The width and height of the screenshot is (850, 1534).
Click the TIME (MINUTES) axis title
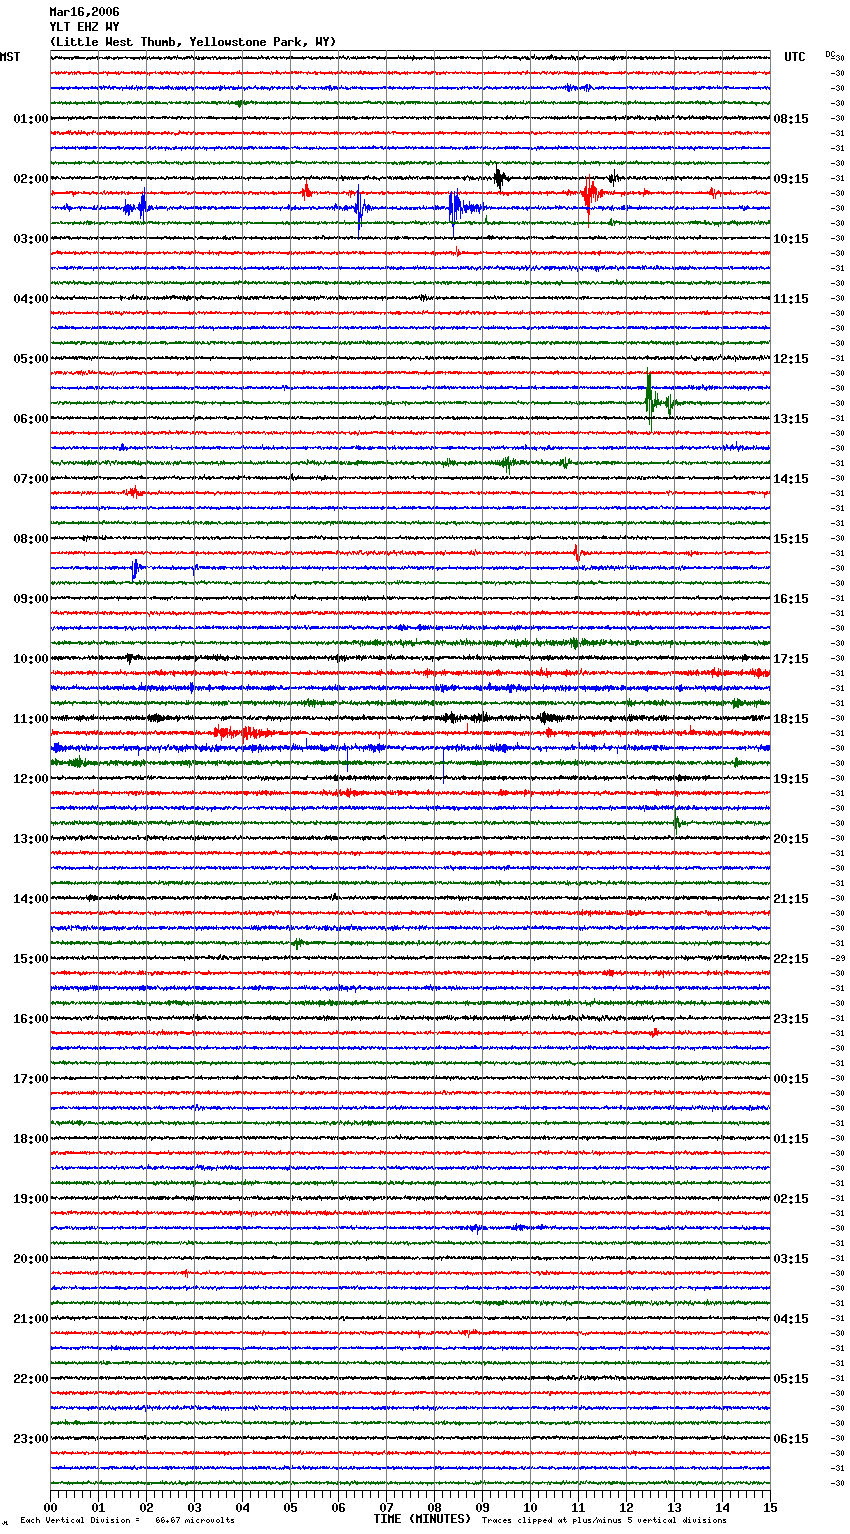[x=422, y=1519]
